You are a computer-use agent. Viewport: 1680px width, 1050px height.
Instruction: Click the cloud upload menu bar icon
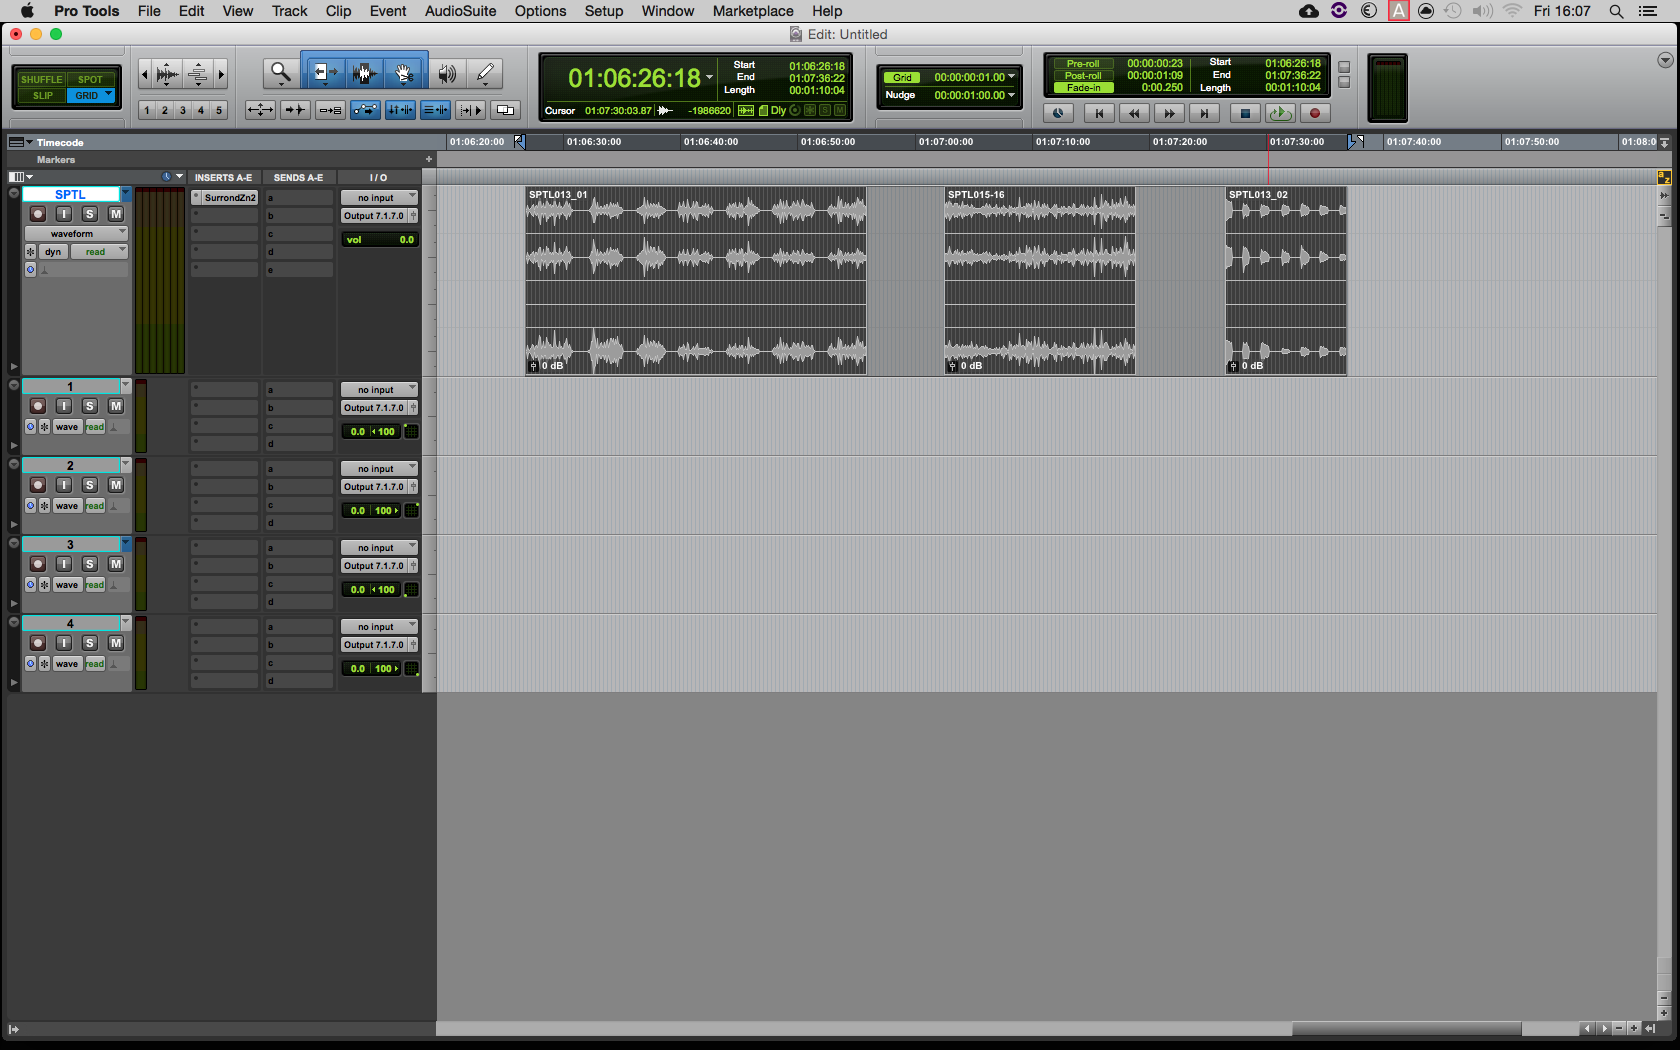(1309, 11)
